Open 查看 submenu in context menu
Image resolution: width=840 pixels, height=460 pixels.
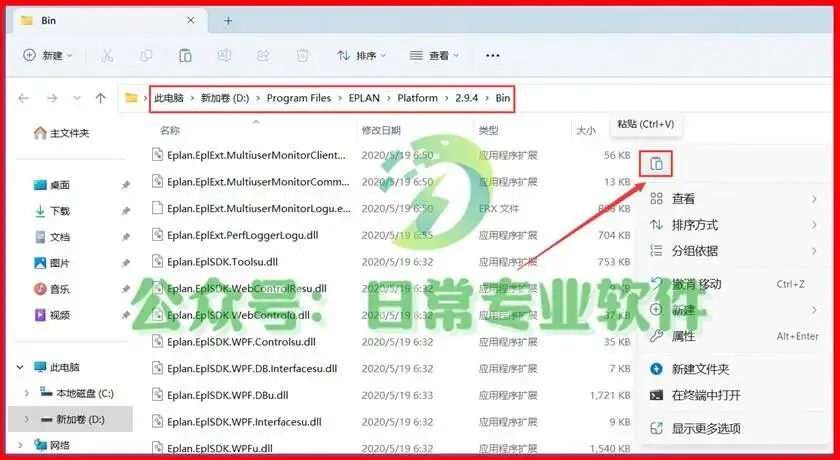[x=734, y=199]
